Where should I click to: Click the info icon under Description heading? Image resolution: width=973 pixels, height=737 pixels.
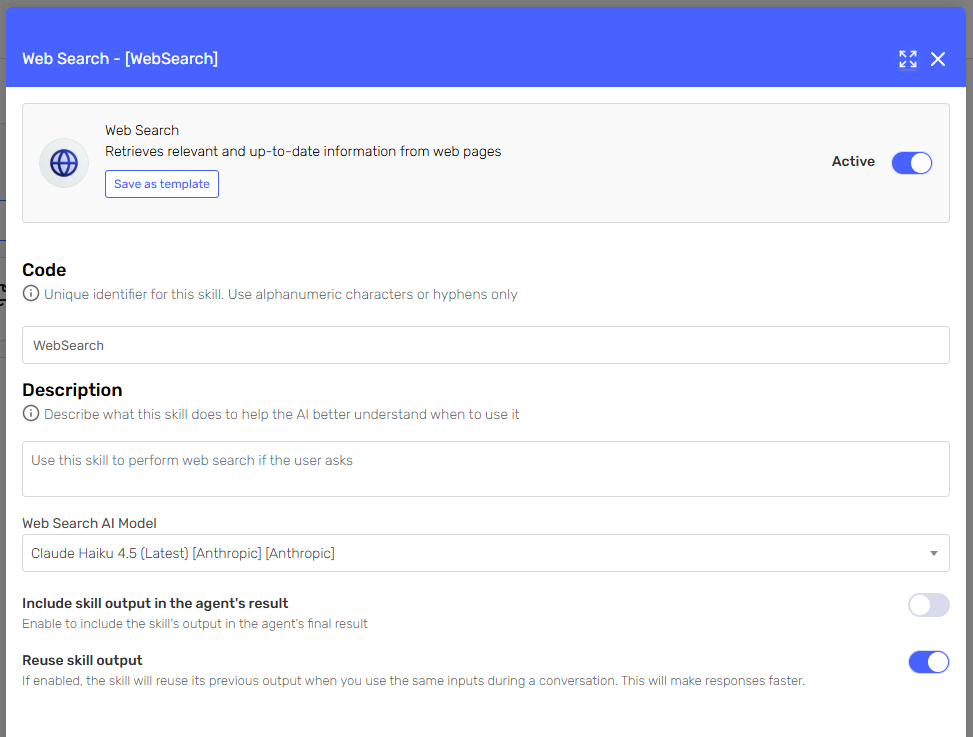point(31,414)
